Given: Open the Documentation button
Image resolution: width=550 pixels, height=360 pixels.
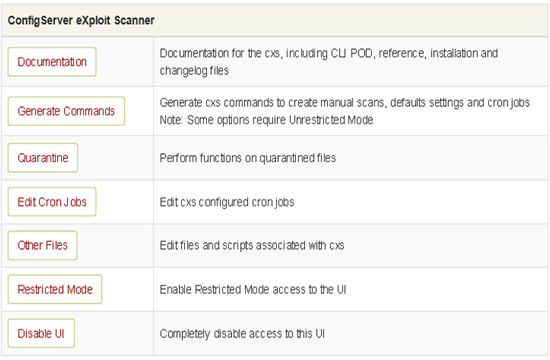Looking at the screenshot, I should click(52, 62).
